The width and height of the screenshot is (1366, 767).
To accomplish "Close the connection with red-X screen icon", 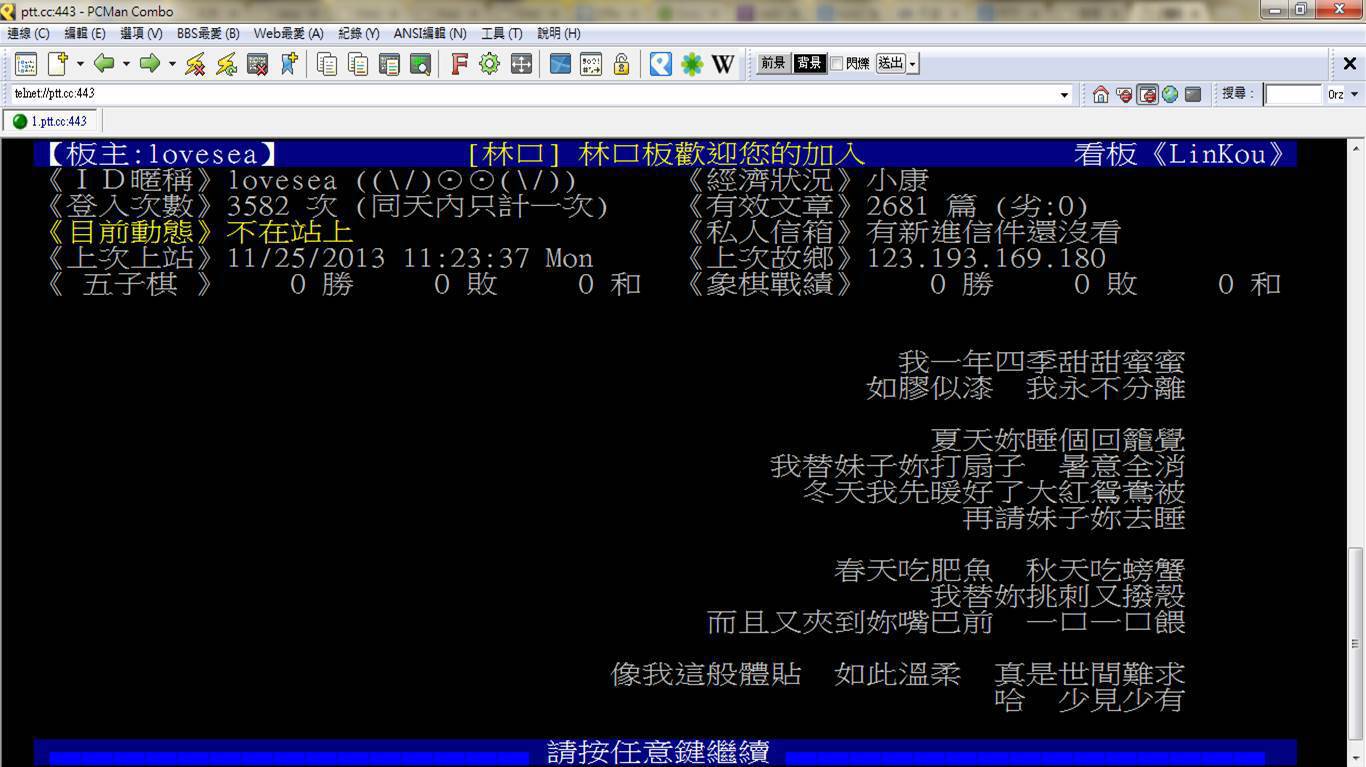I will [257, 64].
